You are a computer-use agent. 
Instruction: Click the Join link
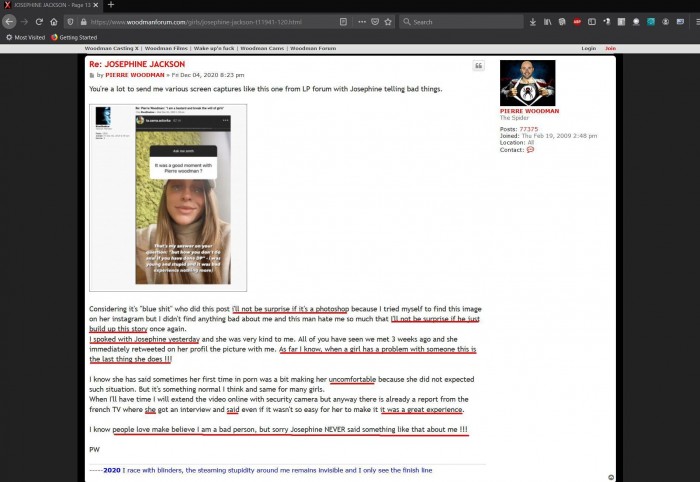point(610,48)
